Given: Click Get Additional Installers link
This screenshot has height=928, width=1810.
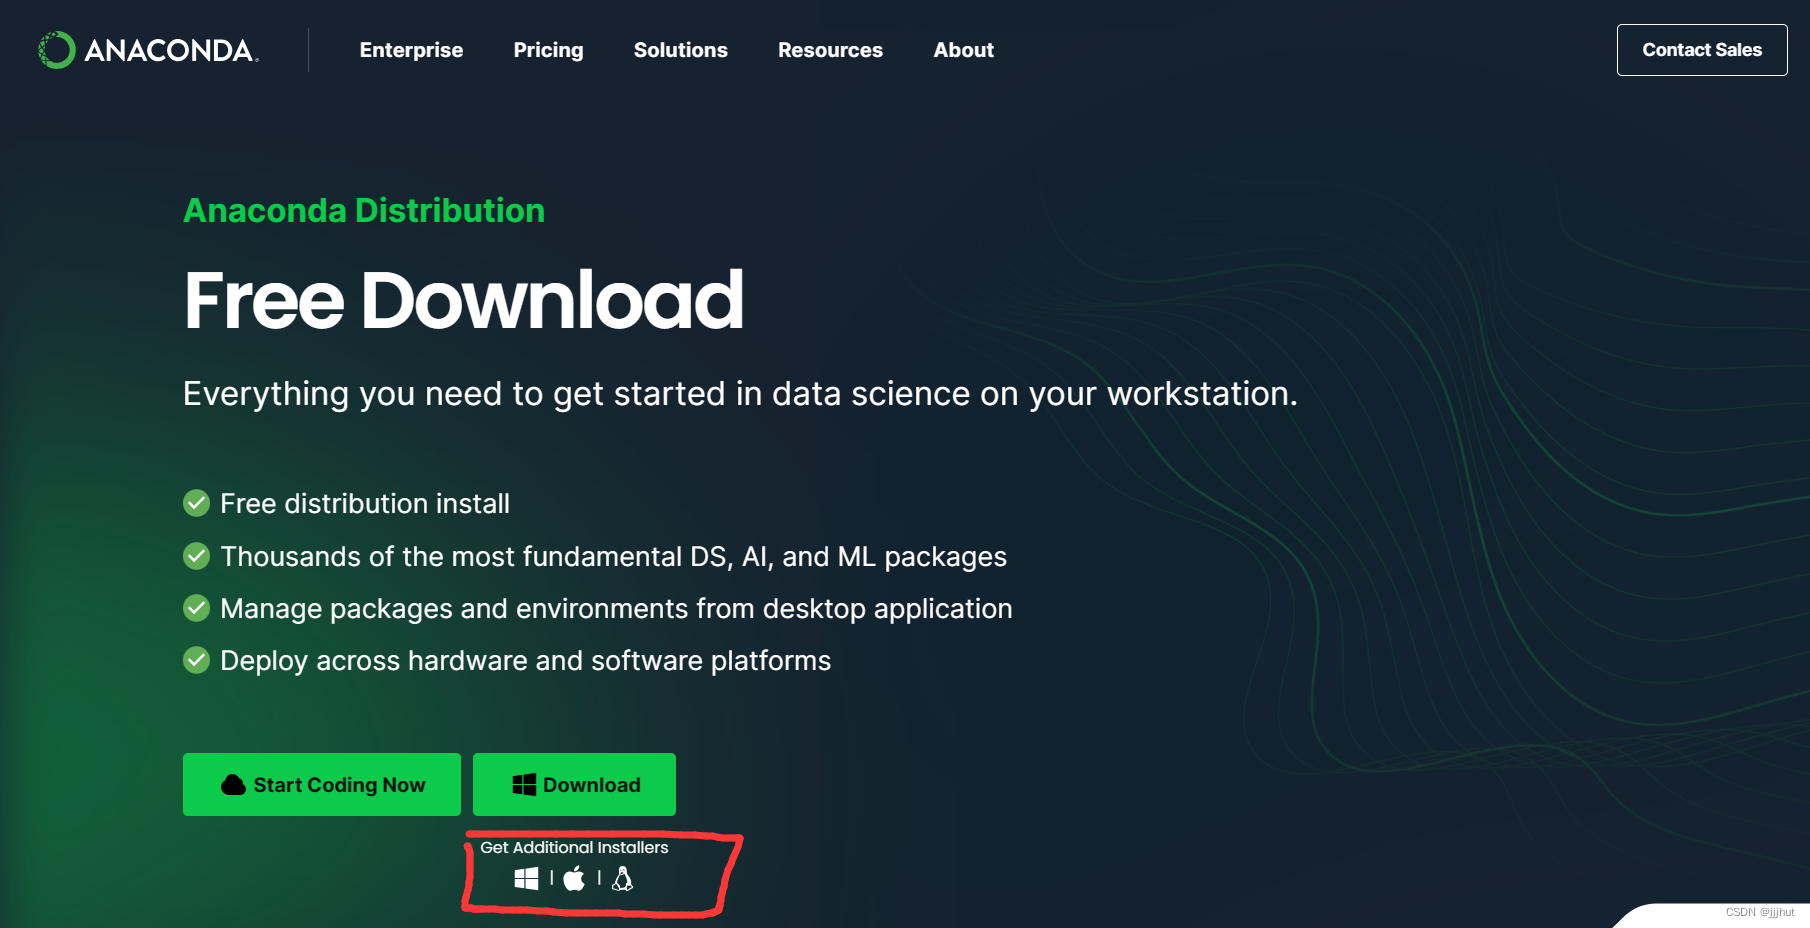Looking at the screenshot, I should (574, 847).
